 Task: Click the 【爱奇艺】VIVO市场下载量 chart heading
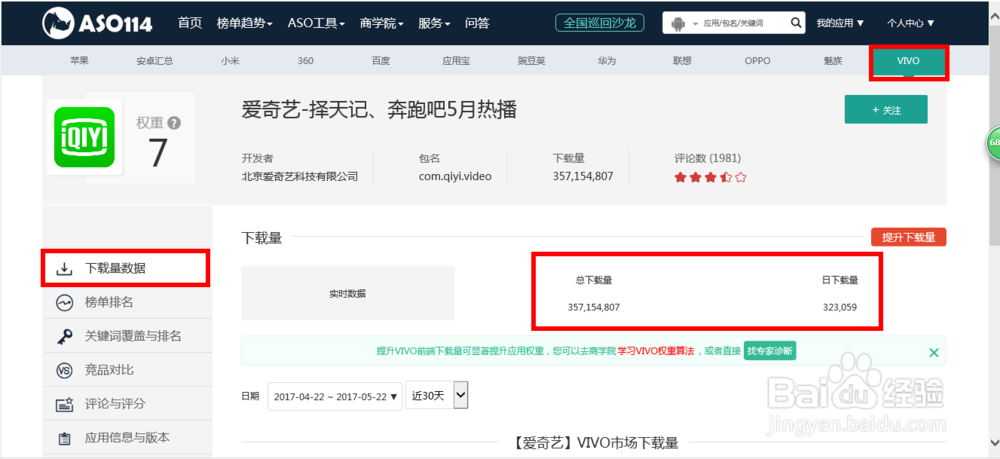coord(595,442)
